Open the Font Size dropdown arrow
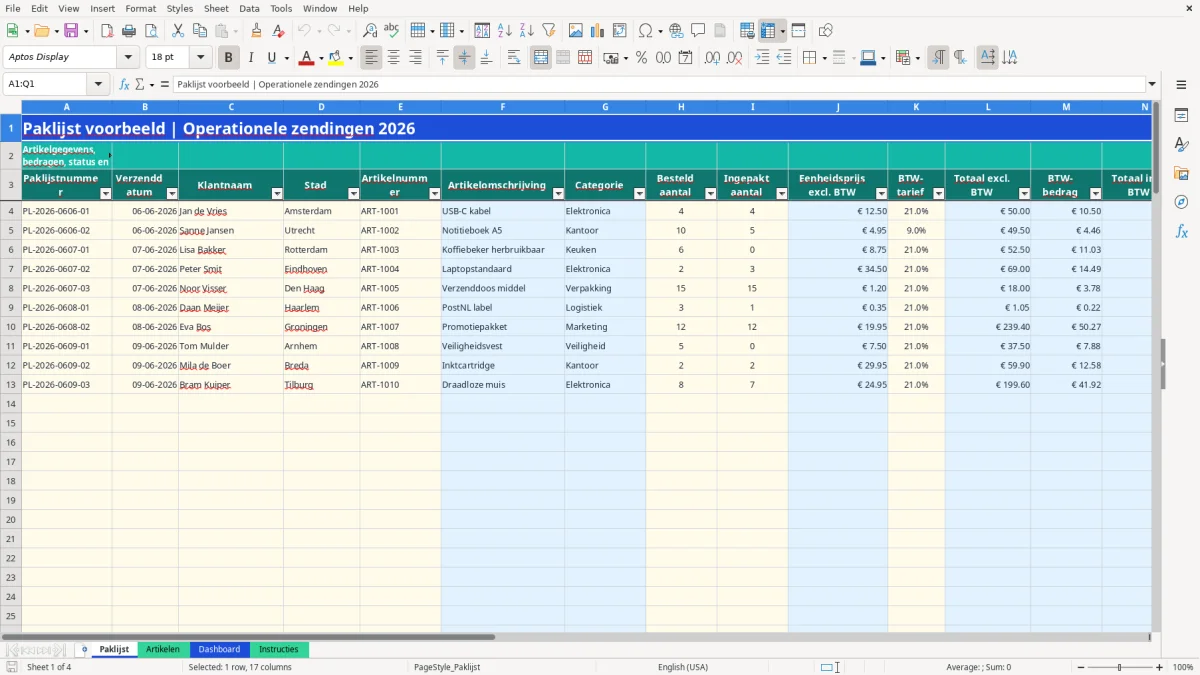Viewport: 1200px width, 675px height. coord(201,58)
